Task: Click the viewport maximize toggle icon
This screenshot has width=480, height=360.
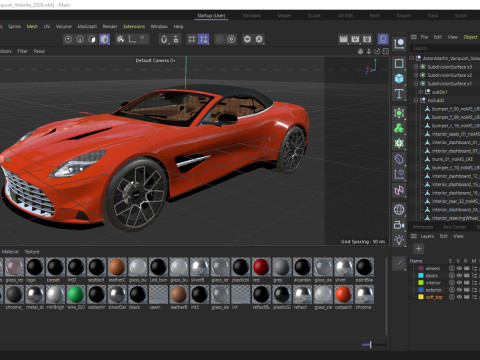Action: pyautogui.click(x=386, y=51)
